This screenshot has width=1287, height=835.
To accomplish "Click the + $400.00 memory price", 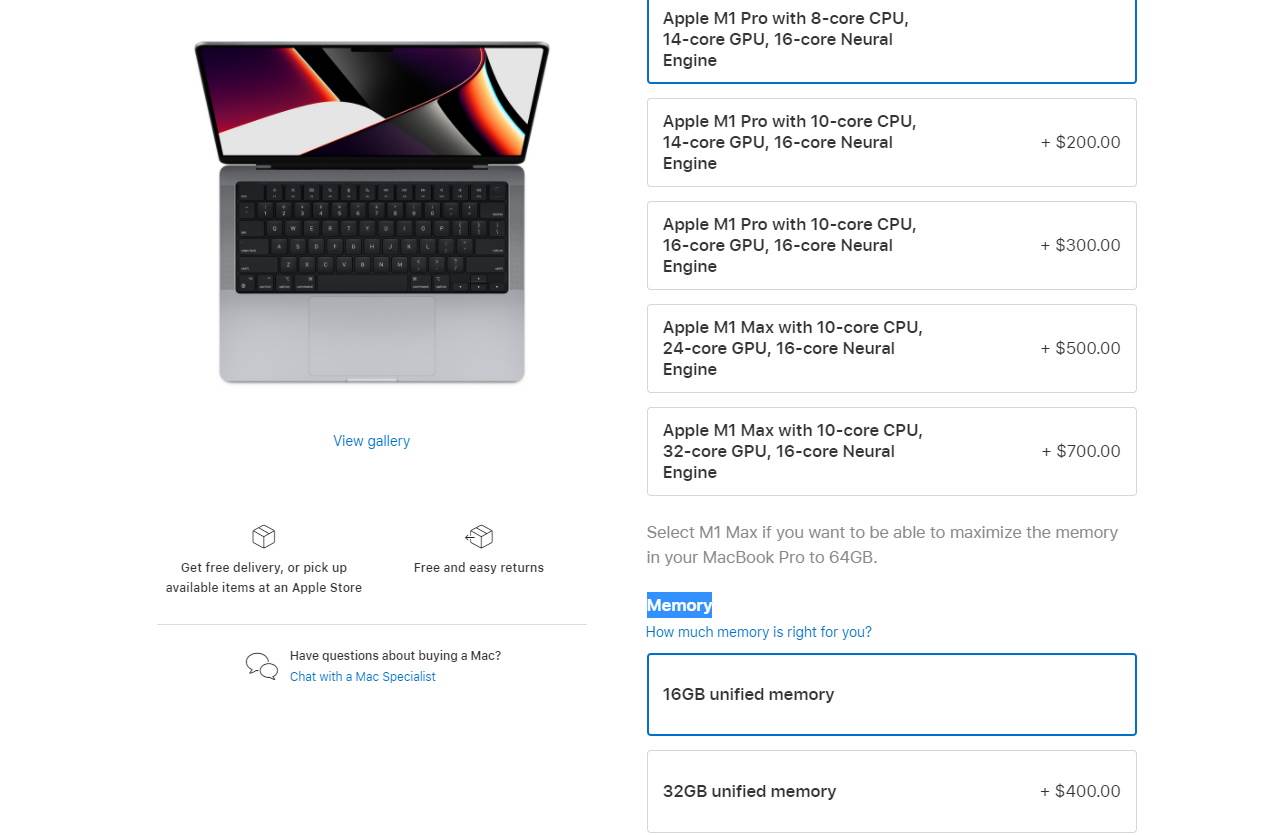I will click(1080, 791).
